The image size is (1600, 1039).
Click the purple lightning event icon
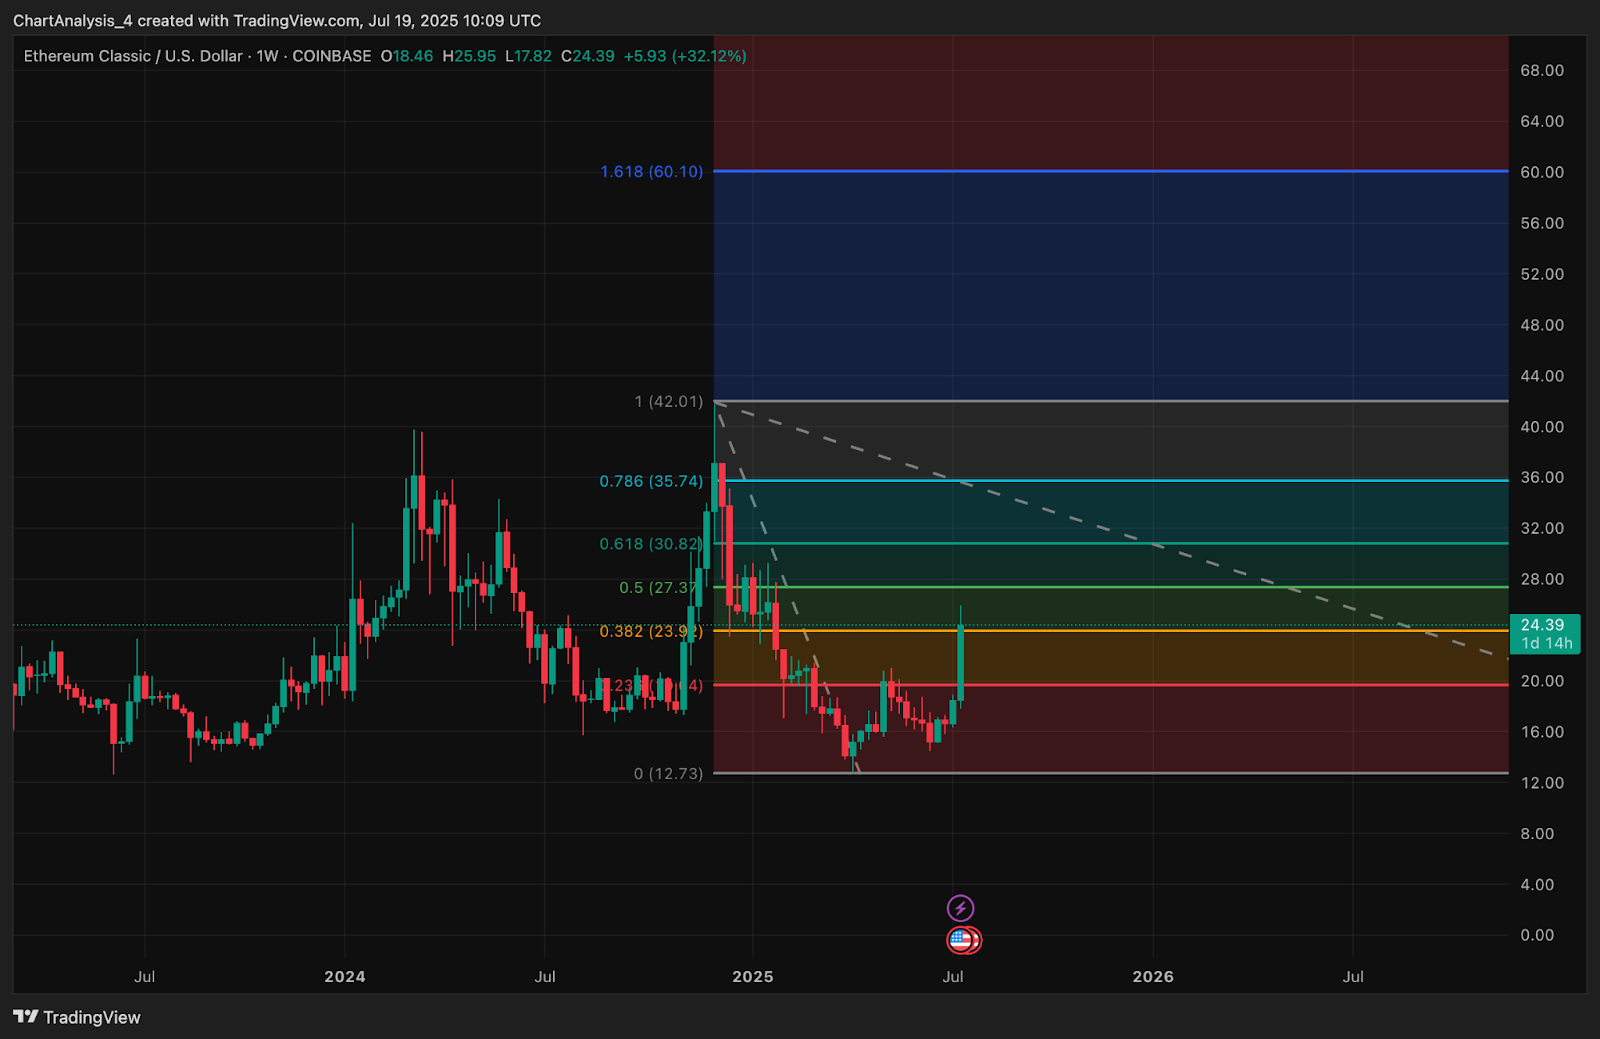click(960, 908)
